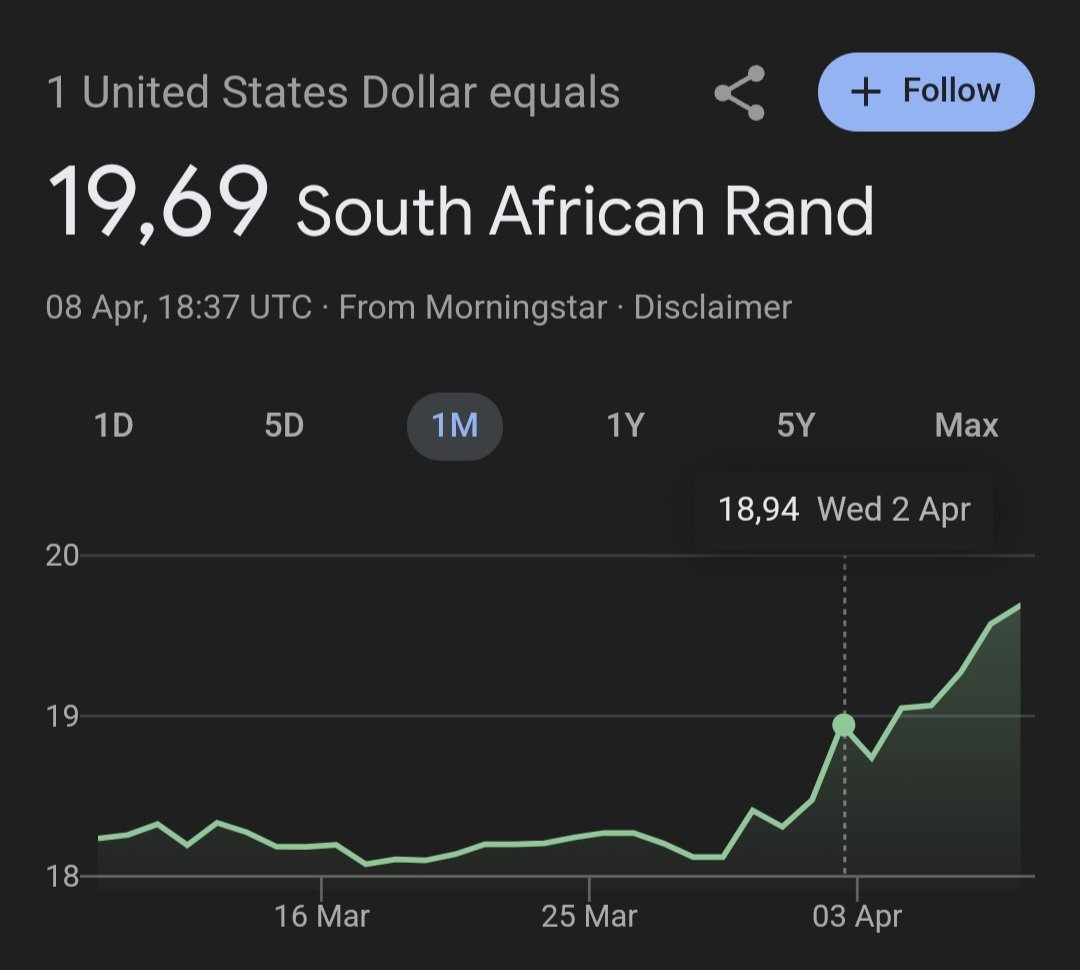
Task: Click the 19,69 exchange rate value
Action: [x=158, y=203]
